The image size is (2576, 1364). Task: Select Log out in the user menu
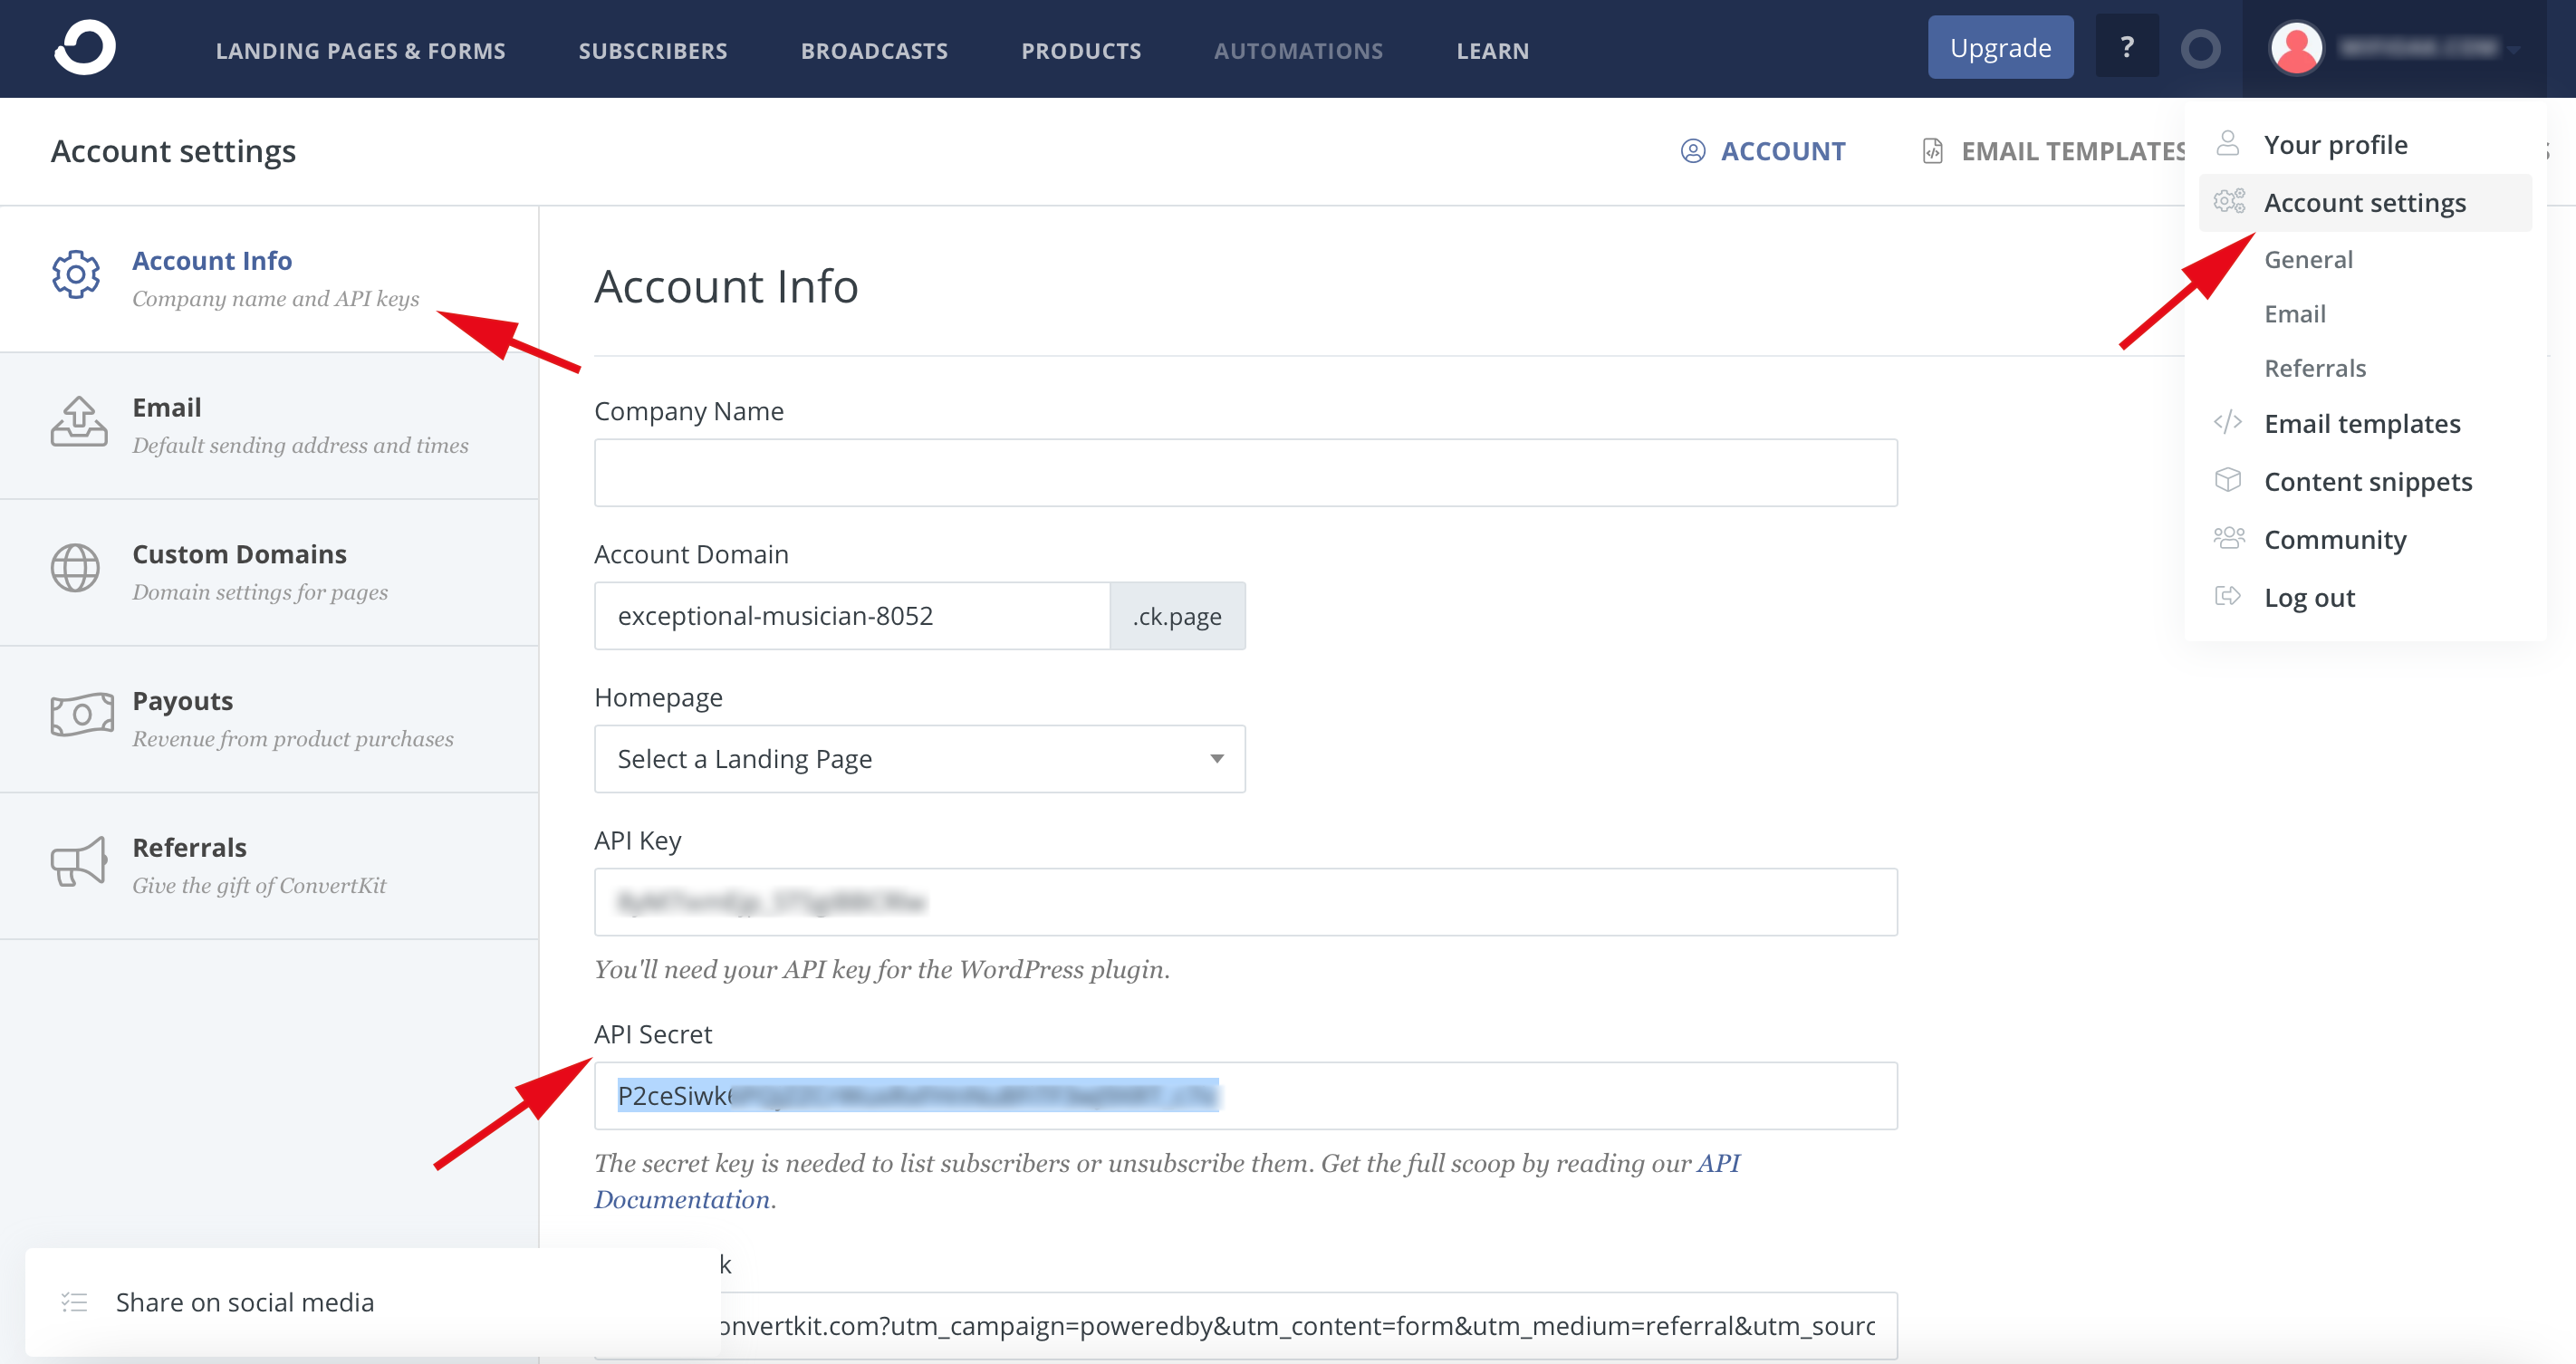pos(2309,597)
